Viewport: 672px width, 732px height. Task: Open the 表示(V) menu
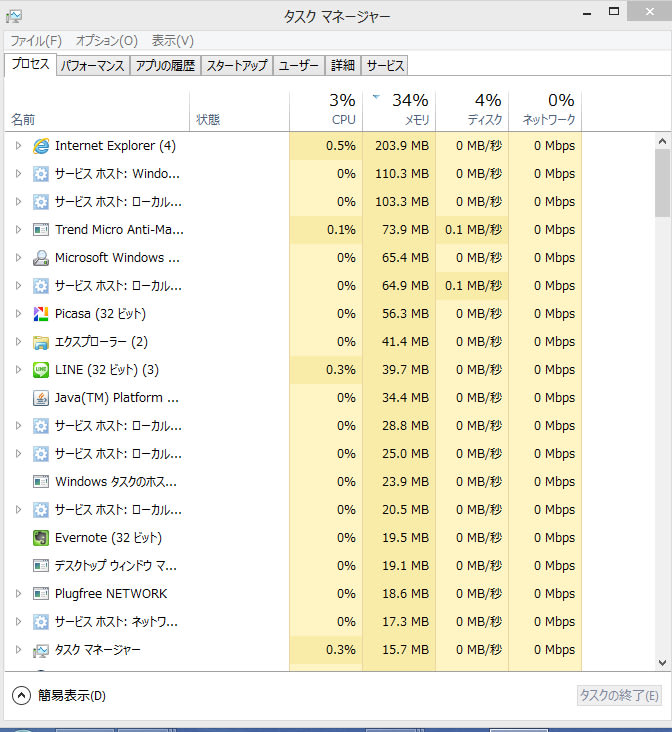[x=173, y=41]
